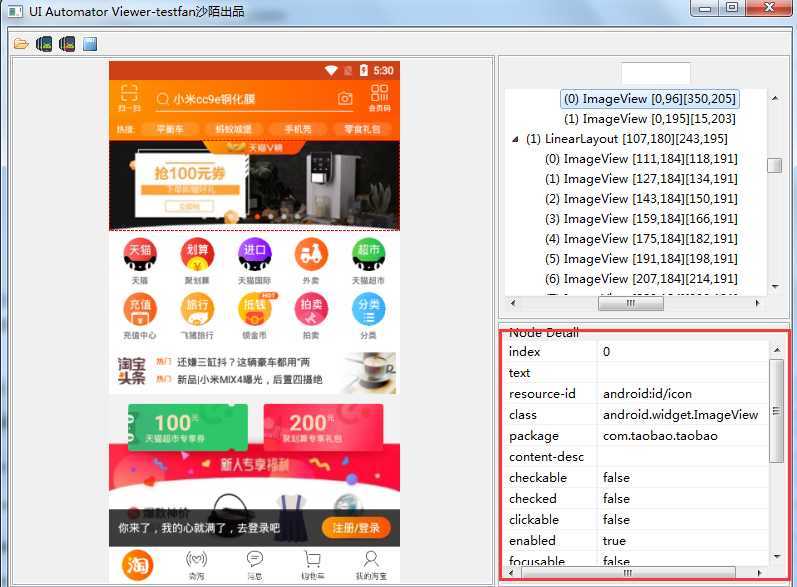Click the class value android.widget.ImageView
Viewport: 797px width, 587px height.
coord(680,415)
